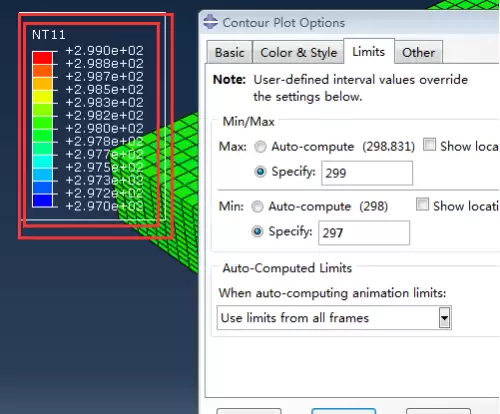The image size is (500, 414).
Task: Click the red color band in legend
Action: tap(42, 58)
